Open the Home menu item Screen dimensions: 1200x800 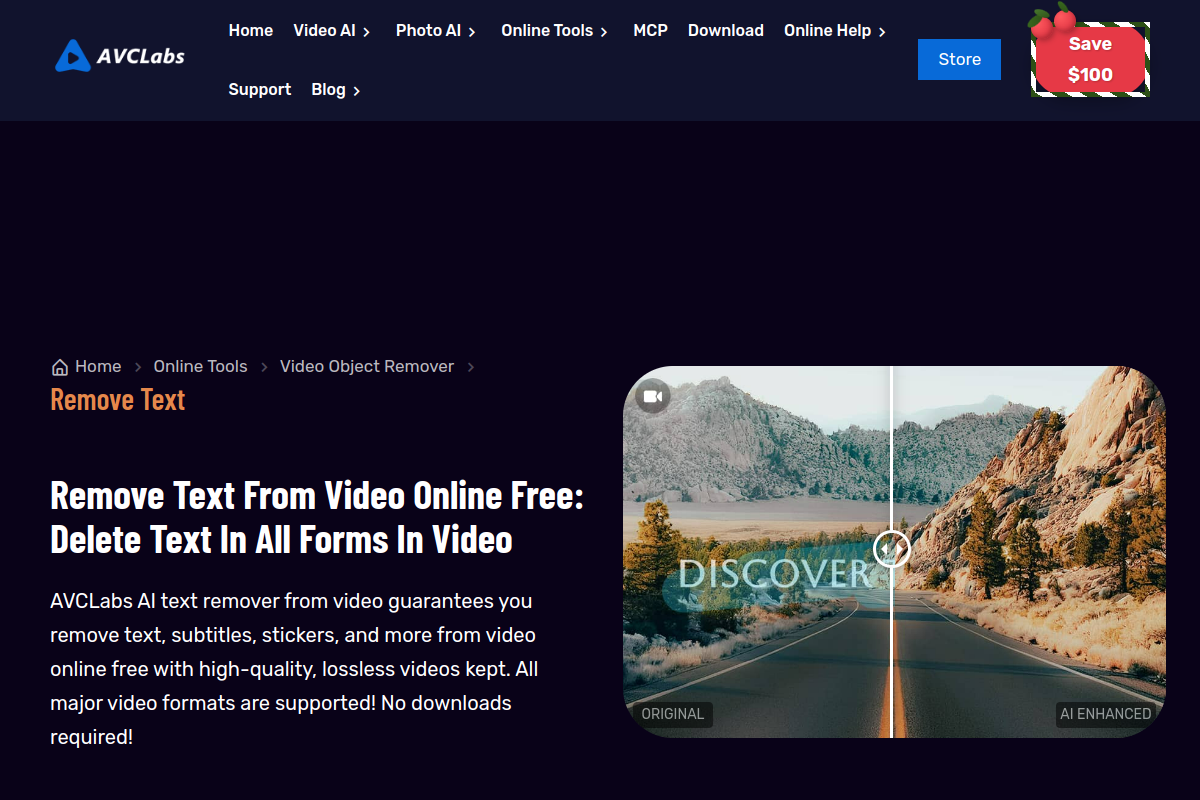click(251, 31)
